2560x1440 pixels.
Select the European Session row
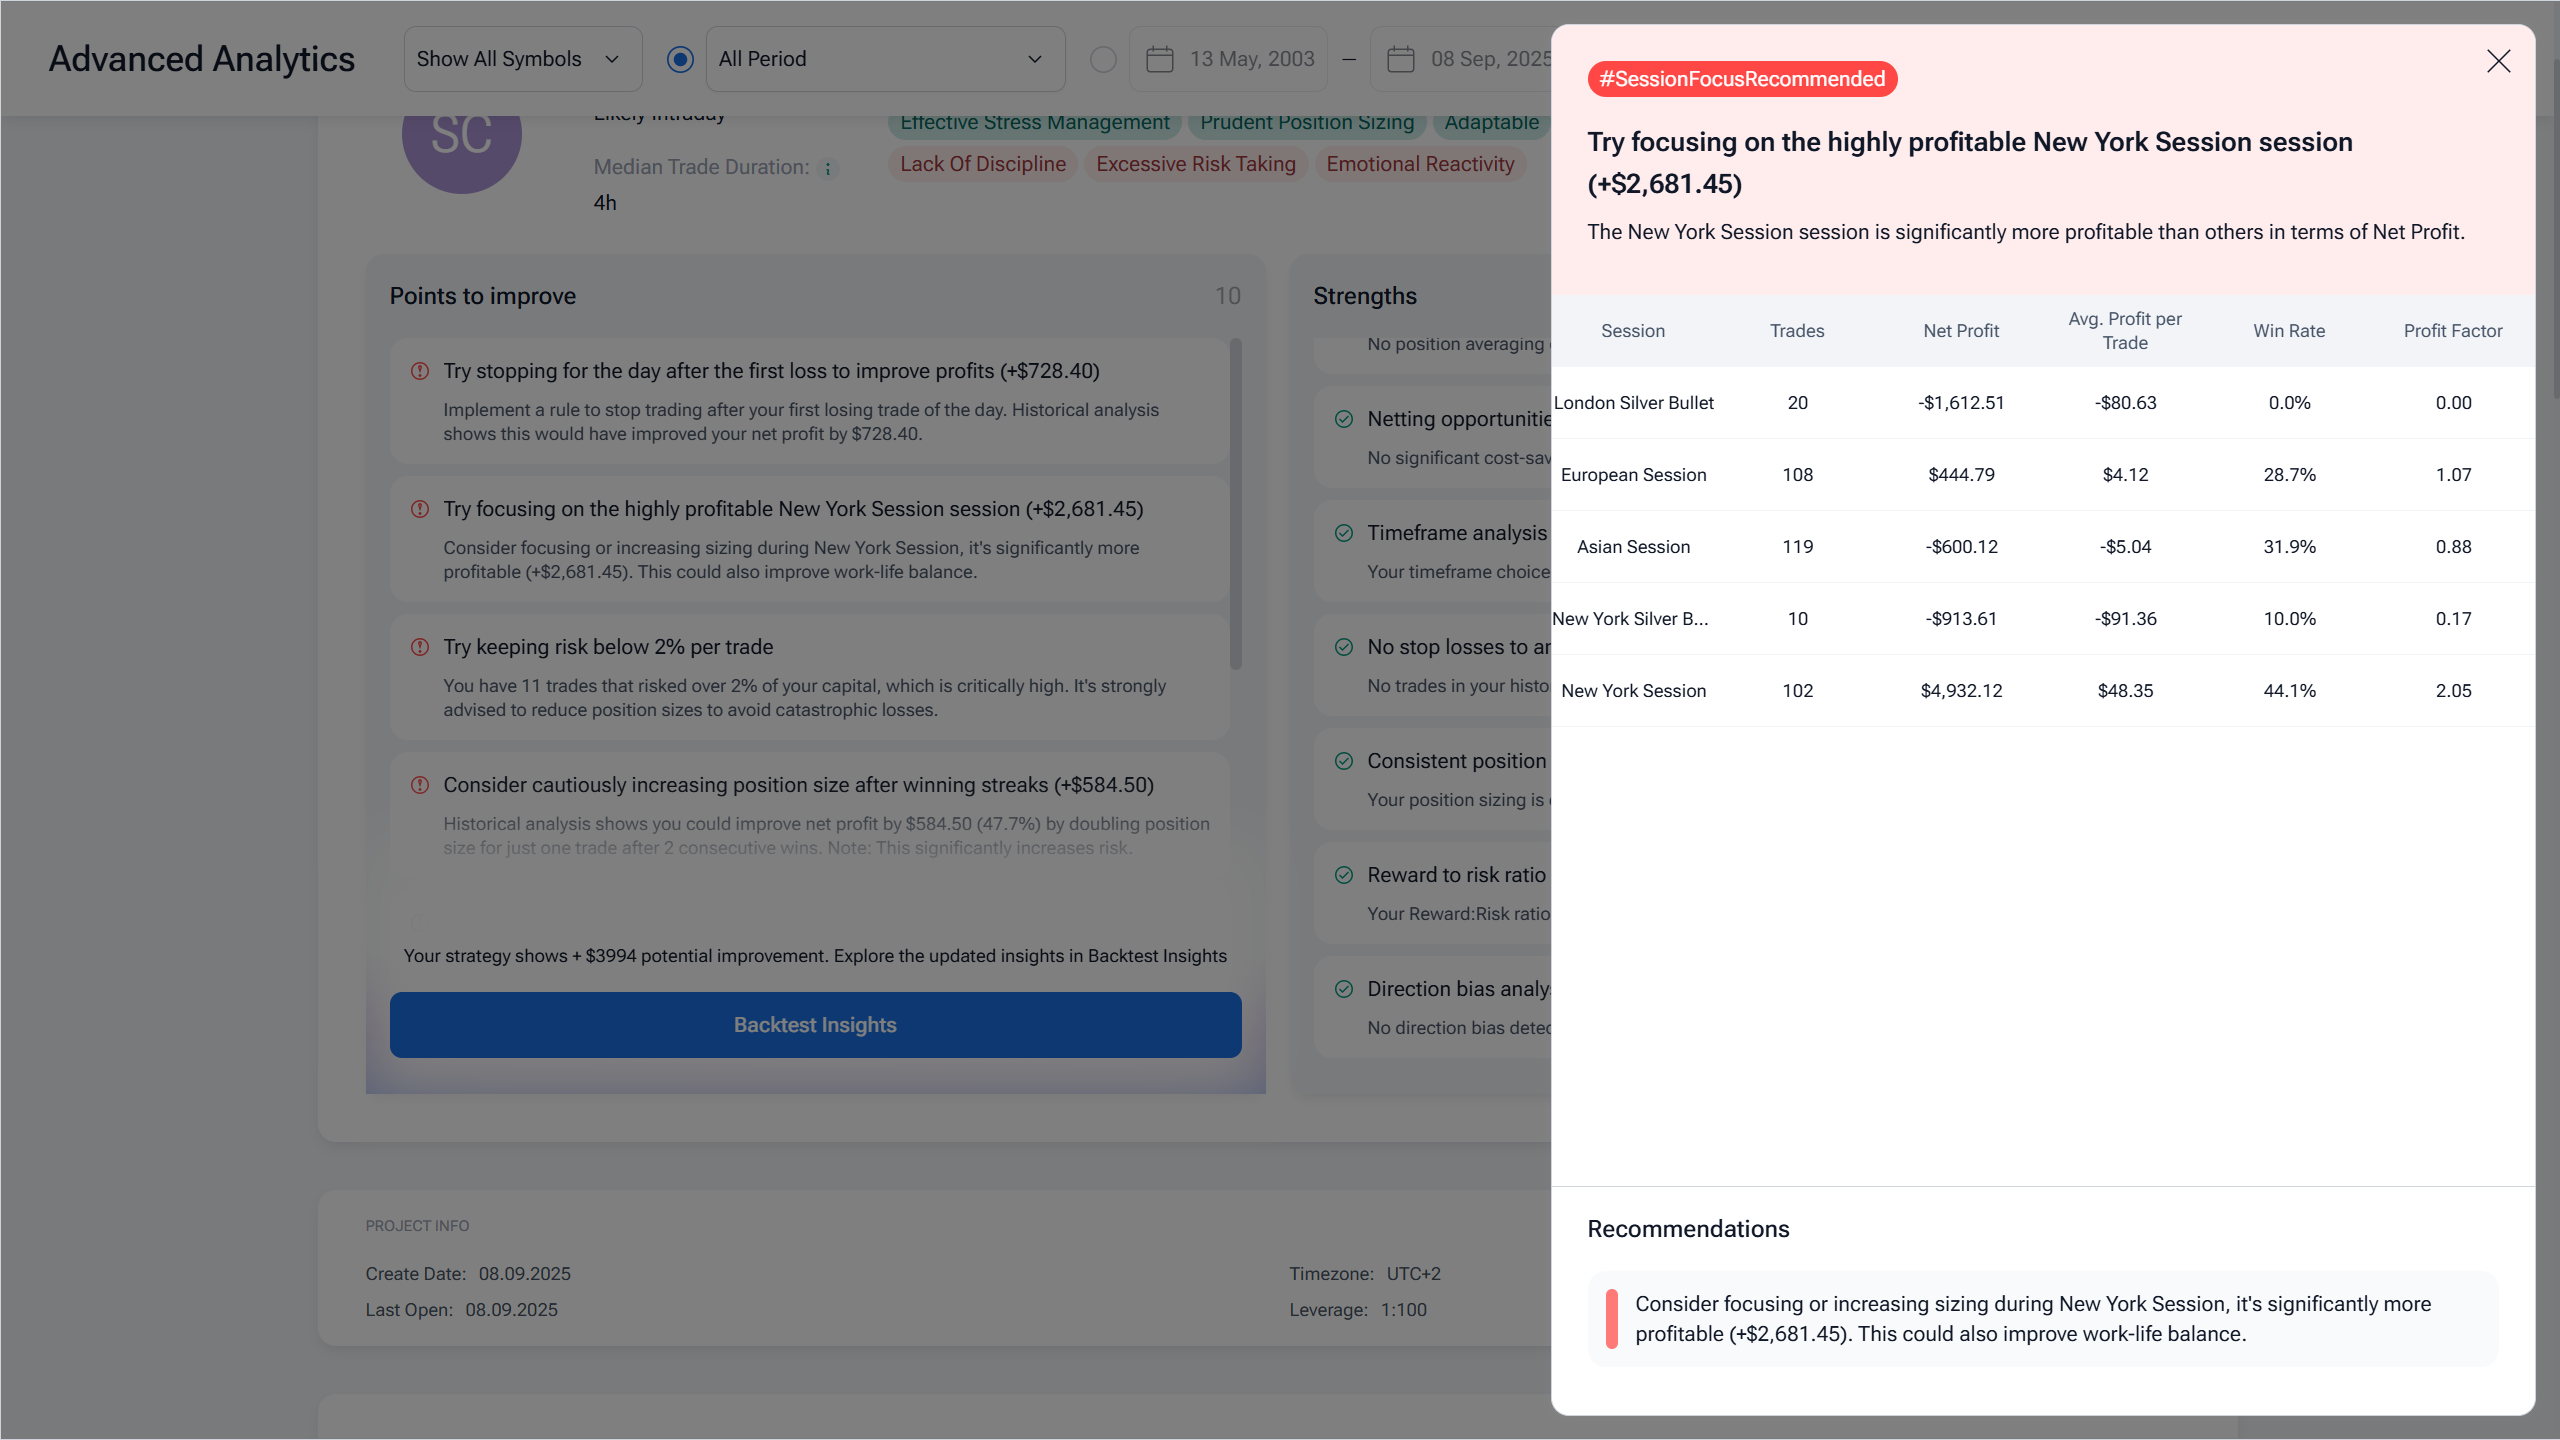click(2043, 475)
